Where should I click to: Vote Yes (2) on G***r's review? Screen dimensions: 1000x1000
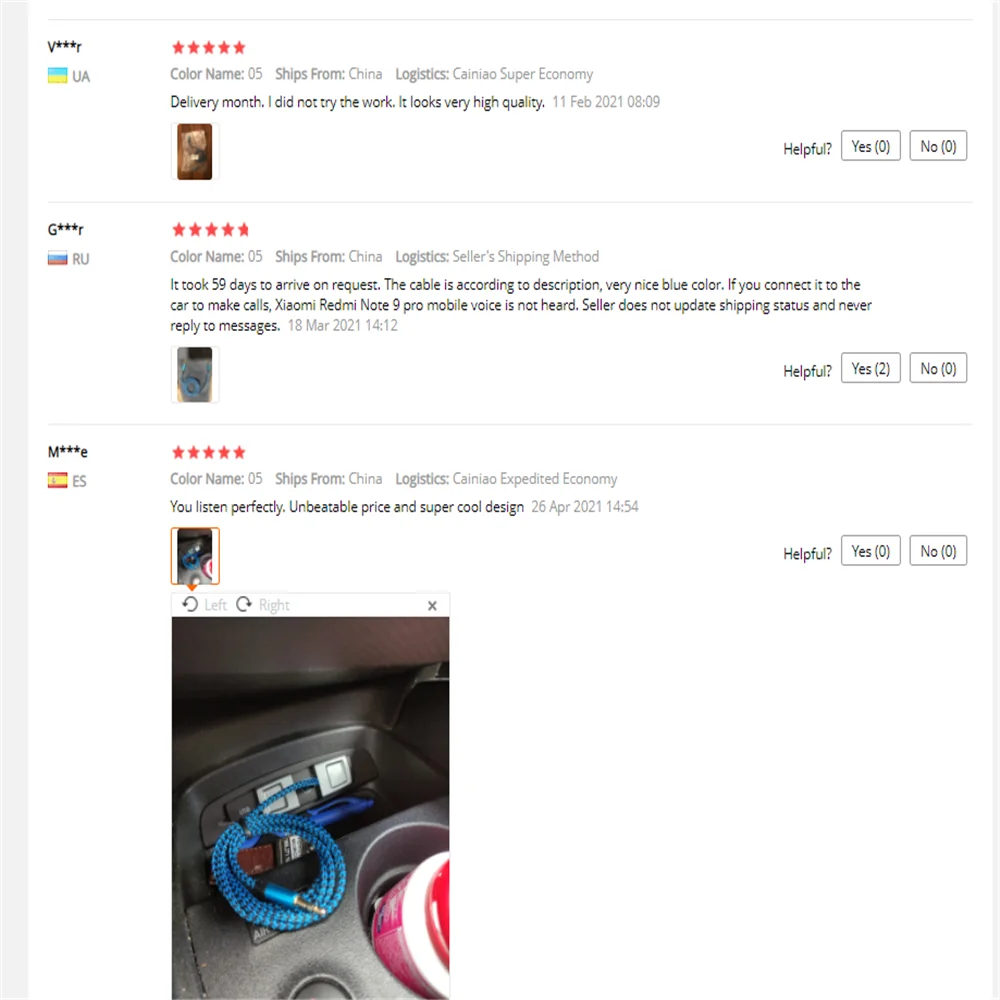871,368
